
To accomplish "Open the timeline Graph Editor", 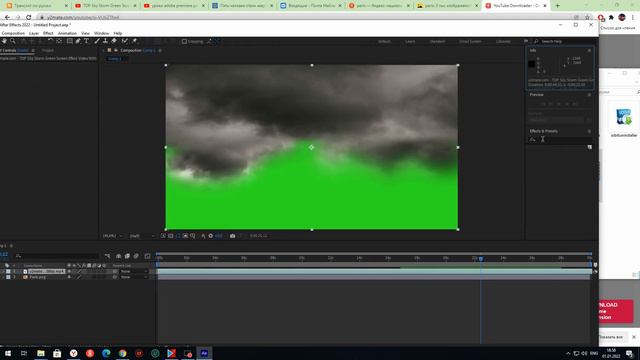I will (147, 256).
